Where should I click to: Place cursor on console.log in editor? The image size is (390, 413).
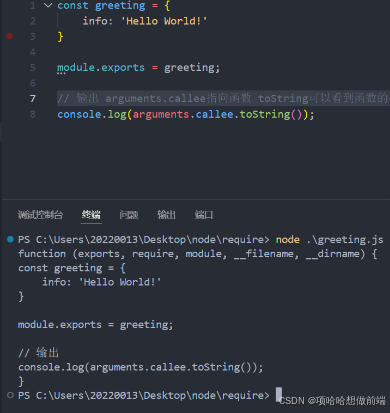(92, 114)
